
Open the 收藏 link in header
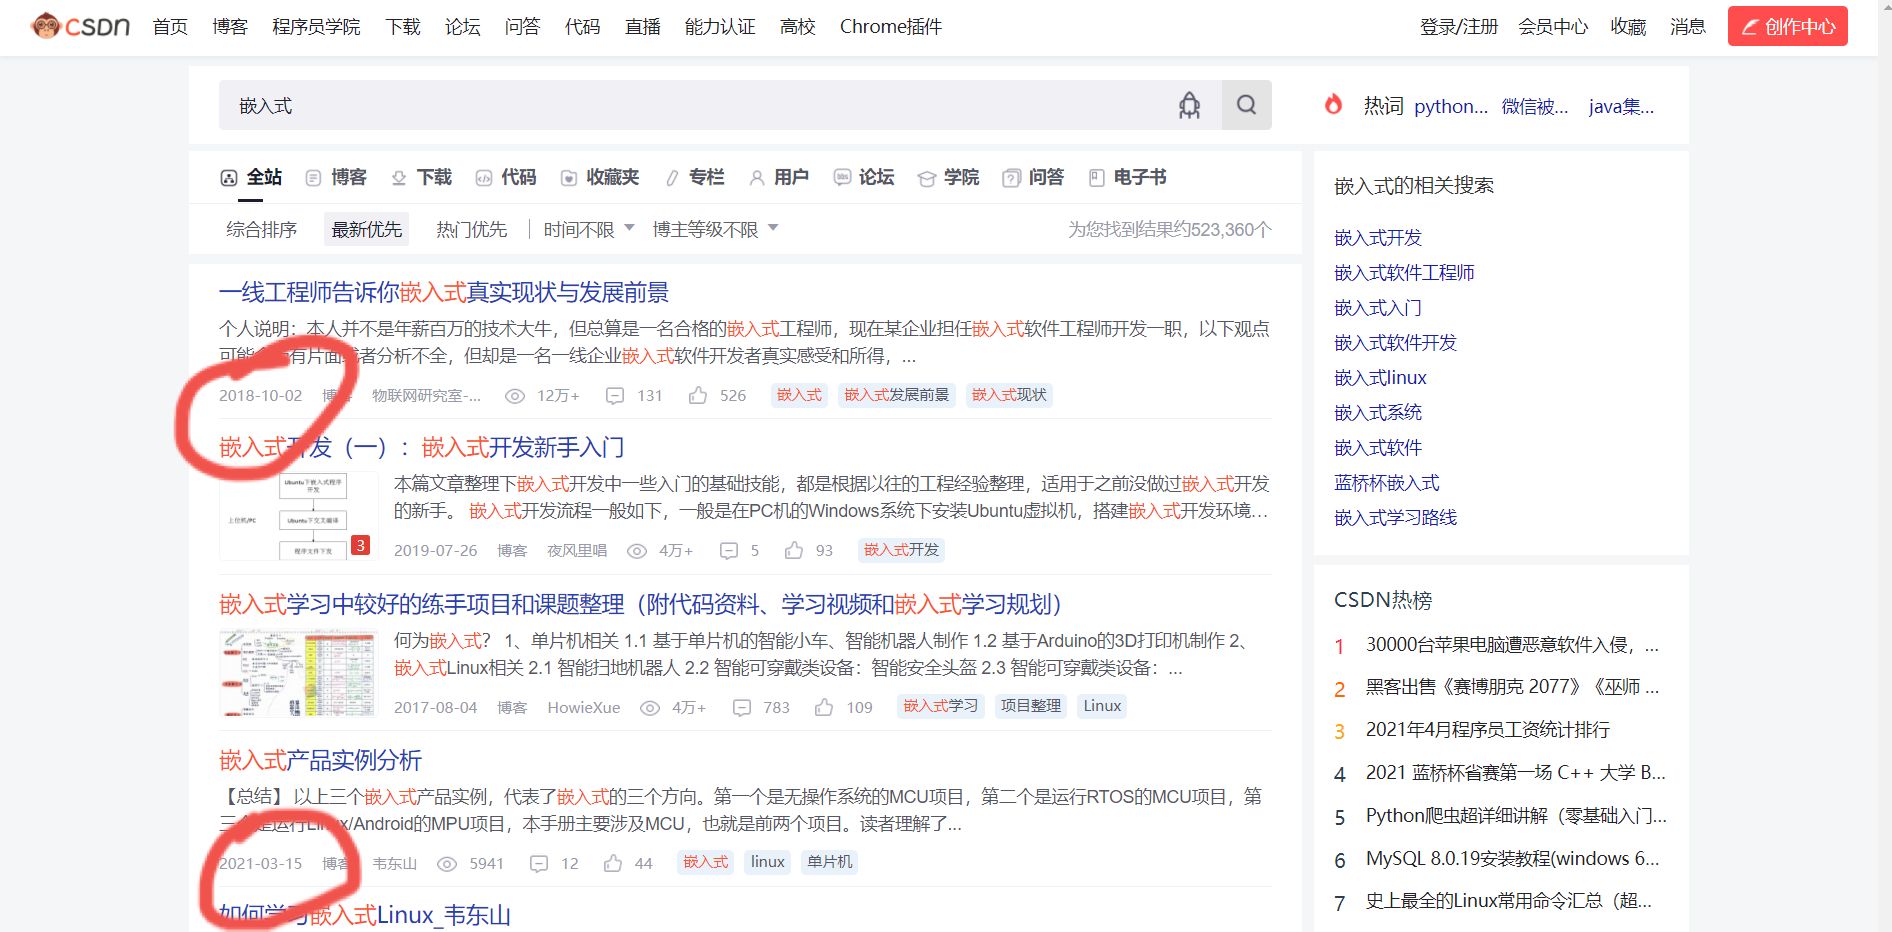point(1628,27)
